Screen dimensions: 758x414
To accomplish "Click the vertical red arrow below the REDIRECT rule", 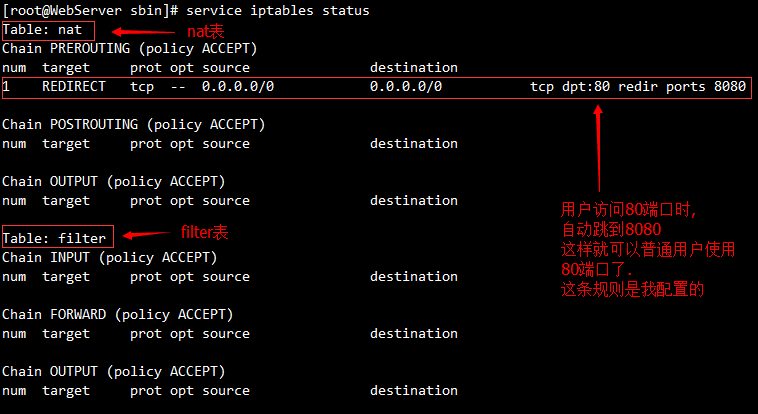I will click(x=599, y=148).
